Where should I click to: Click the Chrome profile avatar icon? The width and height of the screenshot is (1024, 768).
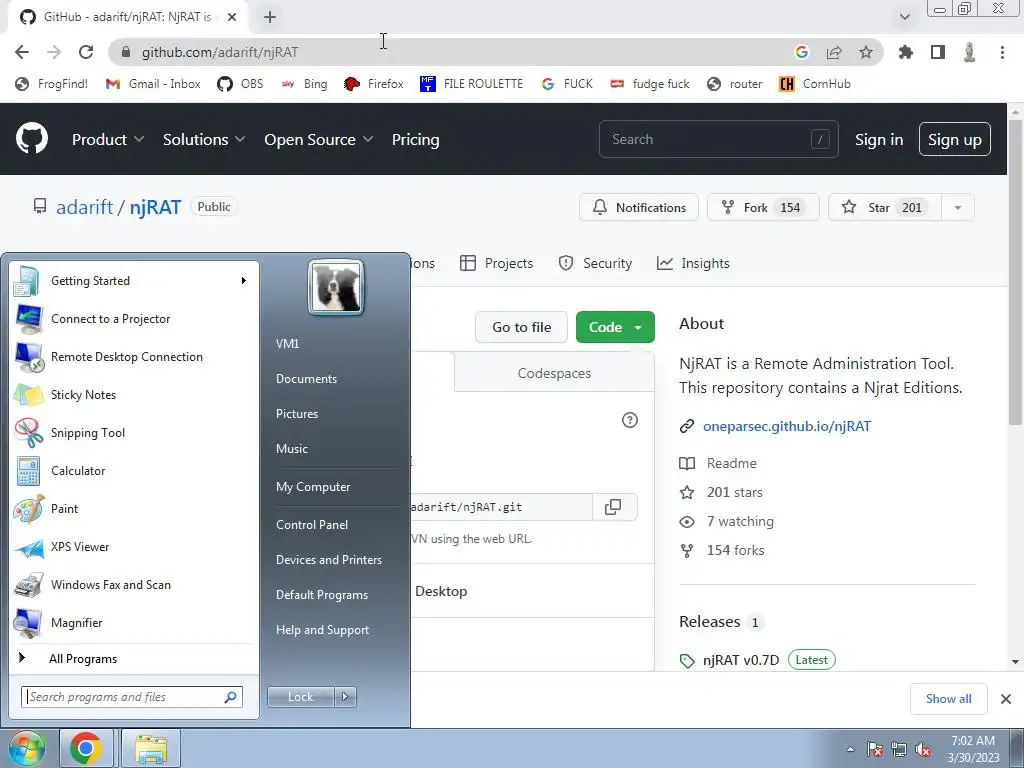970,52
